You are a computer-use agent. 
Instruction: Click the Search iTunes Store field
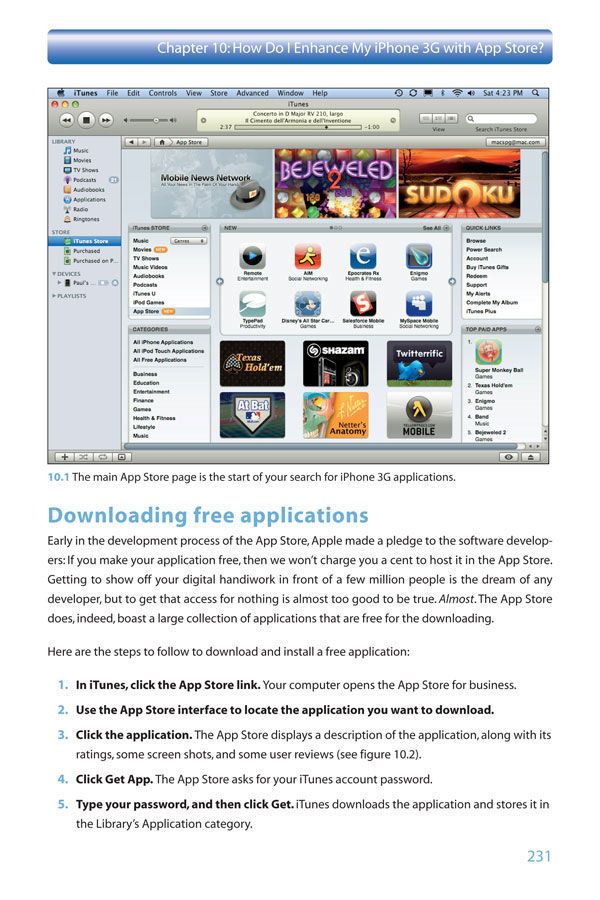click(x=501, y=119)
